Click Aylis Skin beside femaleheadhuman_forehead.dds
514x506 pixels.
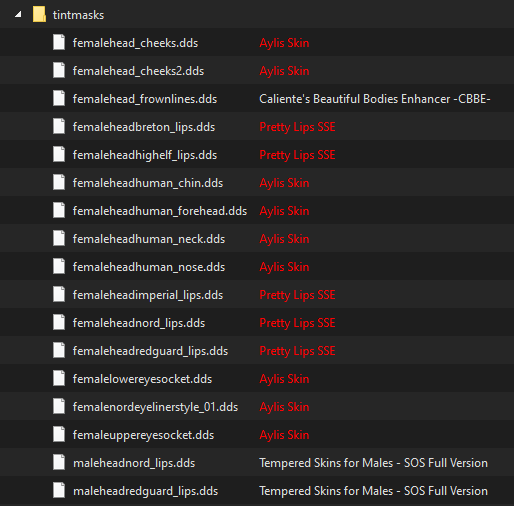click(x=284, y=211)
